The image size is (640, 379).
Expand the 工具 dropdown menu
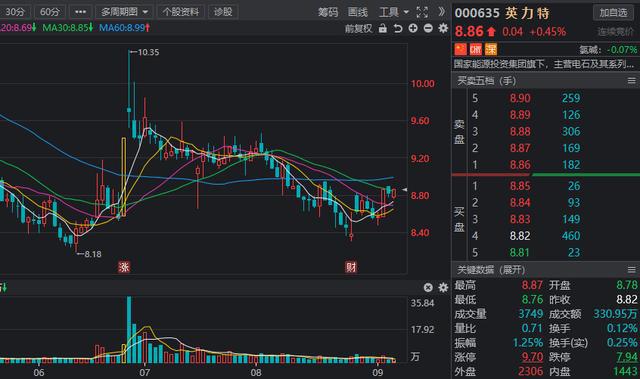click(x=394, y=12)
